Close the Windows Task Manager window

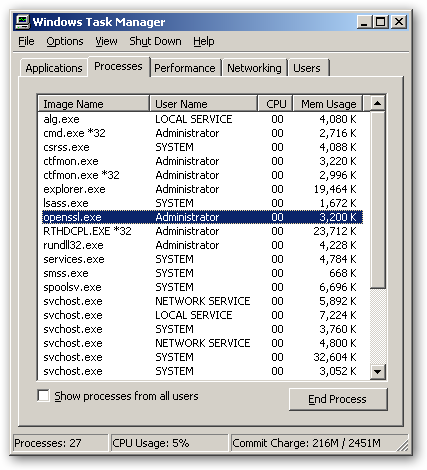[398, 22]
